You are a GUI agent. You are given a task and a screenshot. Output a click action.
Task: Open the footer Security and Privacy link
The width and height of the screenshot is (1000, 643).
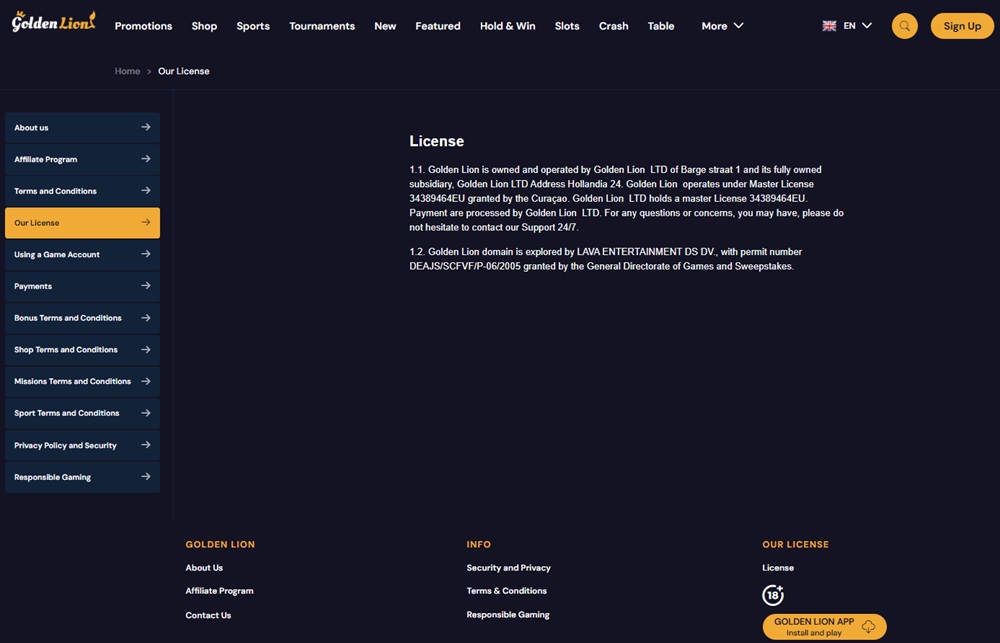[x=508, y=568]
